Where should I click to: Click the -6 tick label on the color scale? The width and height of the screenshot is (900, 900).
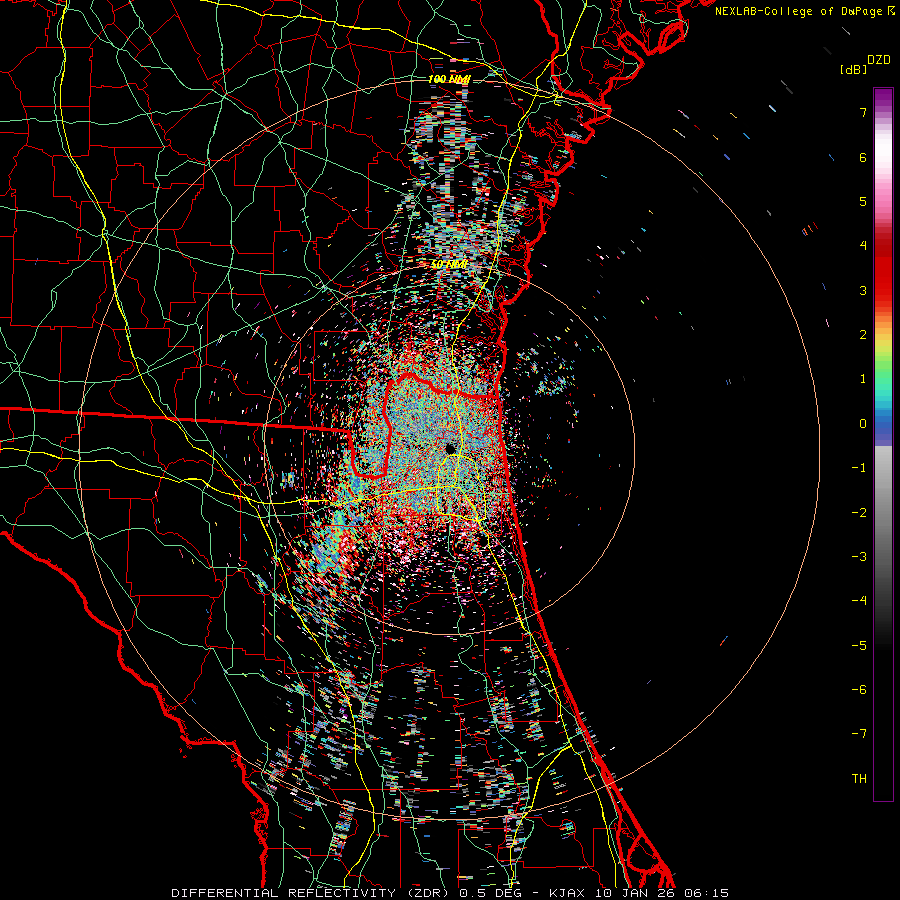pyautogui.click(x=859, y=690)
